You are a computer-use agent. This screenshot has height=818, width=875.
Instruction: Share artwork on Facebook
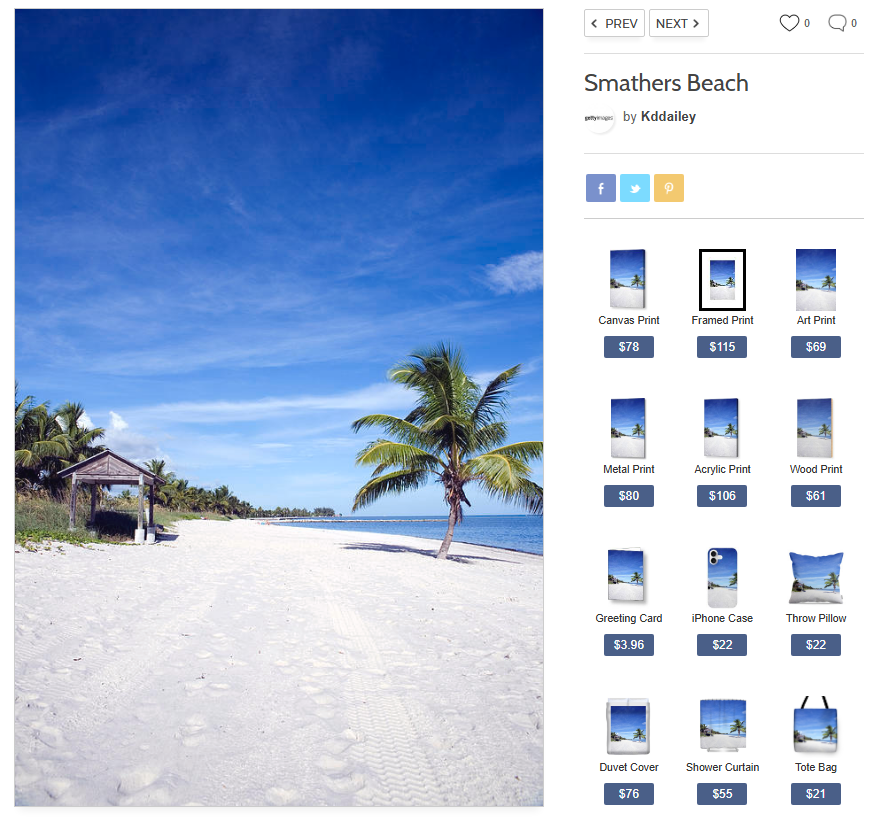(600, 188)
